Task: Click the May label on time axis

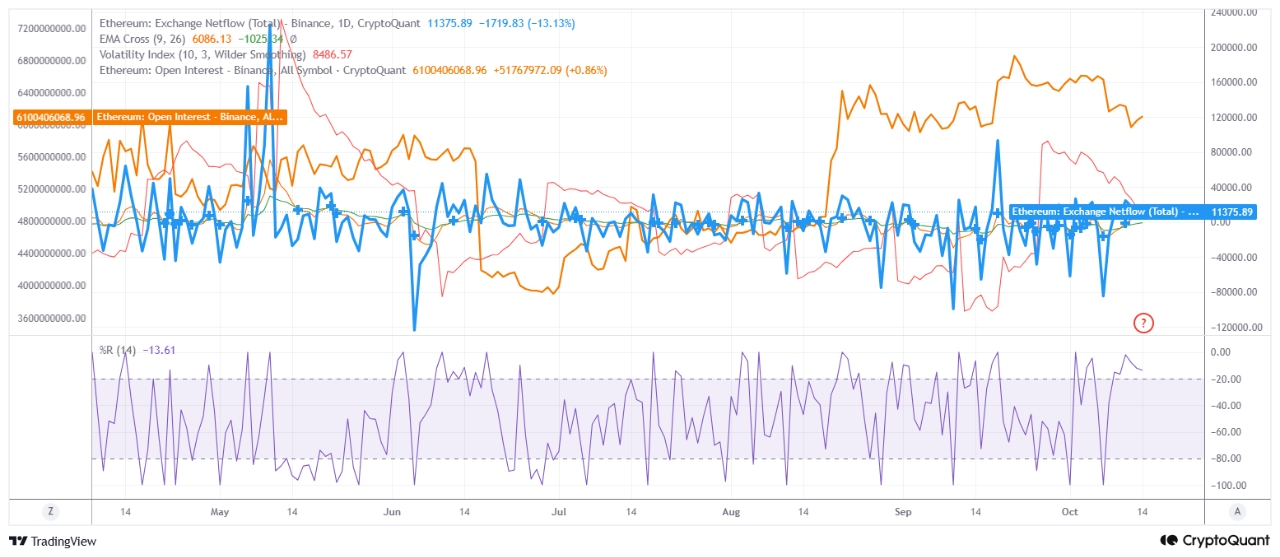Action: pyautogui.click(x=221, y=512)
